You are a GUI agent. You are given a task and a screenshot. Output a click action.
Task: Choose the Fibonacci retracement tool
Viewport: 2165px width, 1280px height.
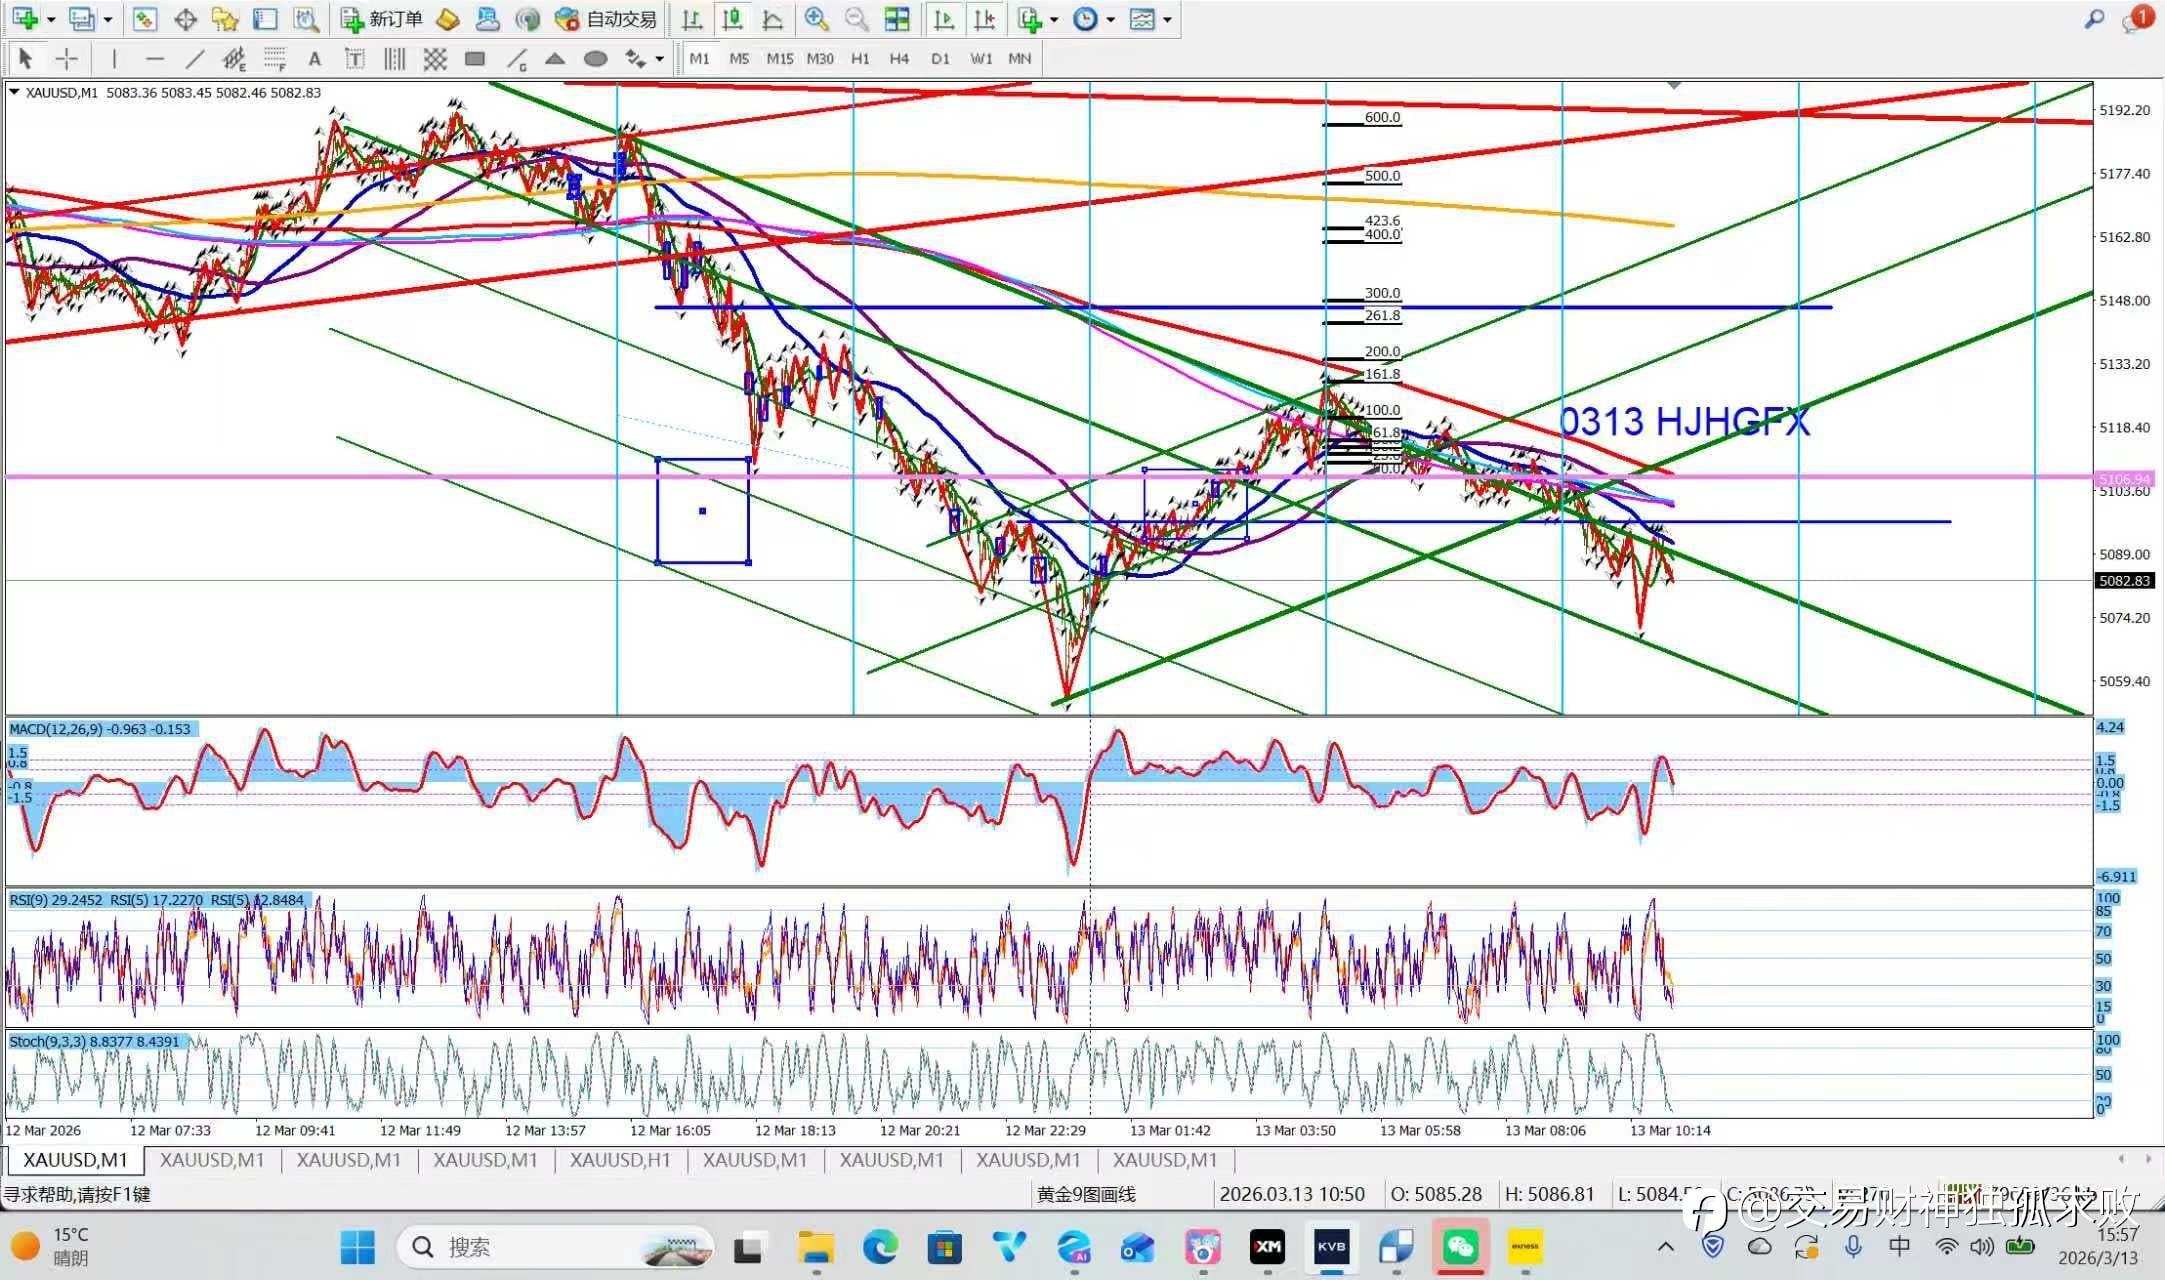coord(274,59)
